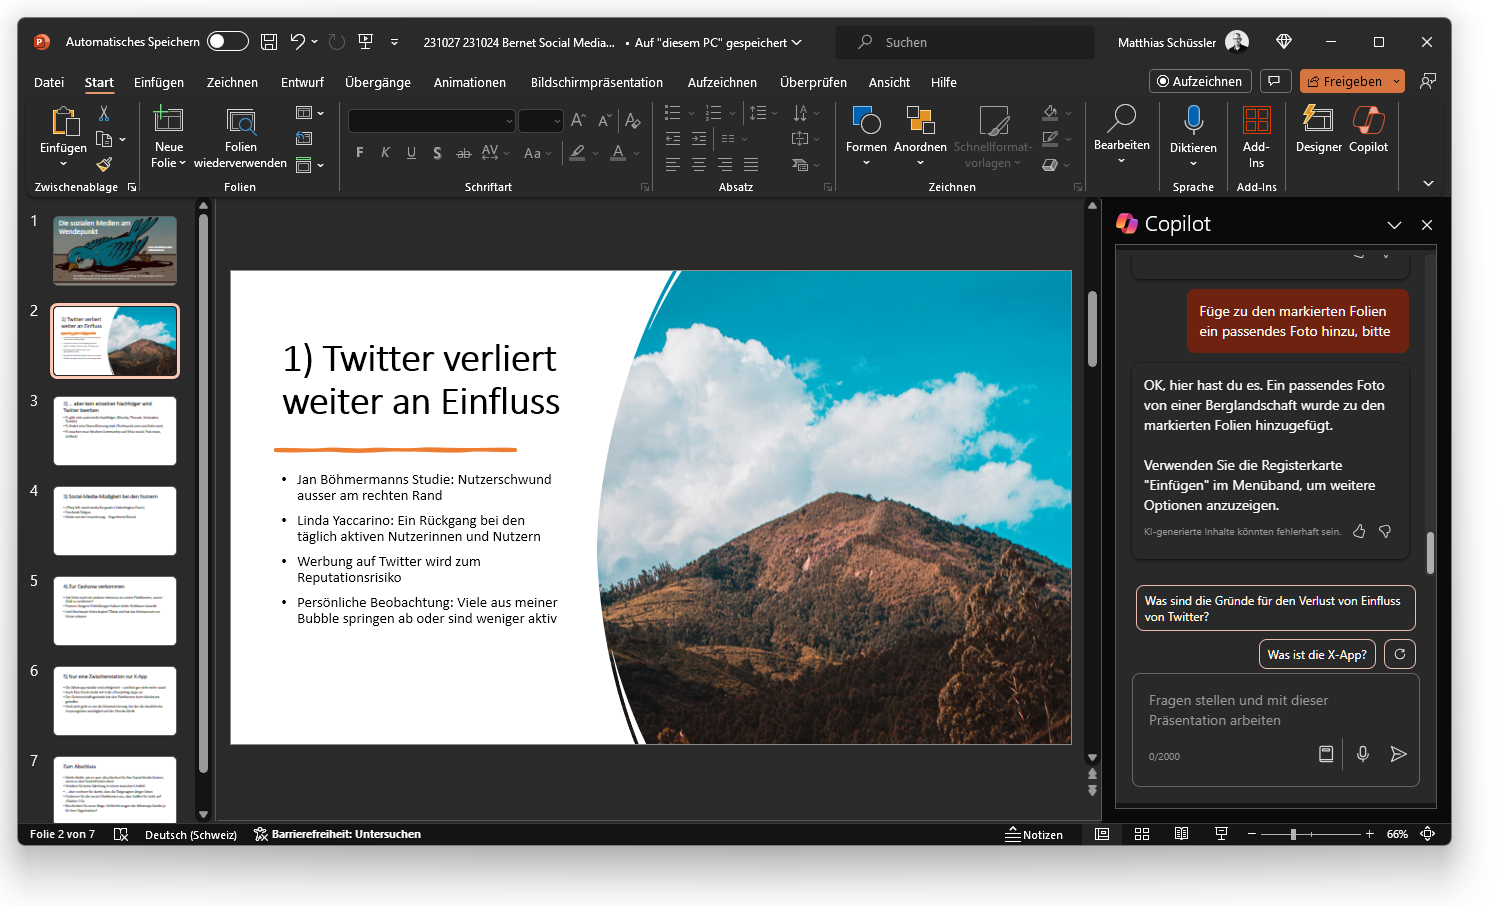
Task: Open comments pane icon
Action: click(x=1275, y=81)
